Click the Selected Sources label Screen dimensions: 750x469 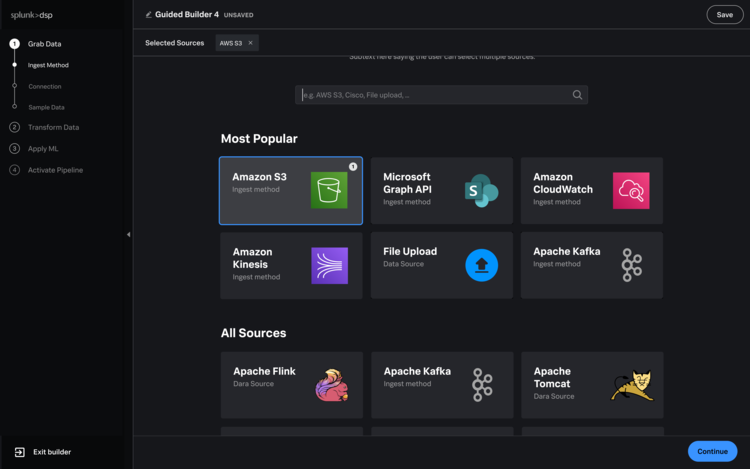pos(175,43)
